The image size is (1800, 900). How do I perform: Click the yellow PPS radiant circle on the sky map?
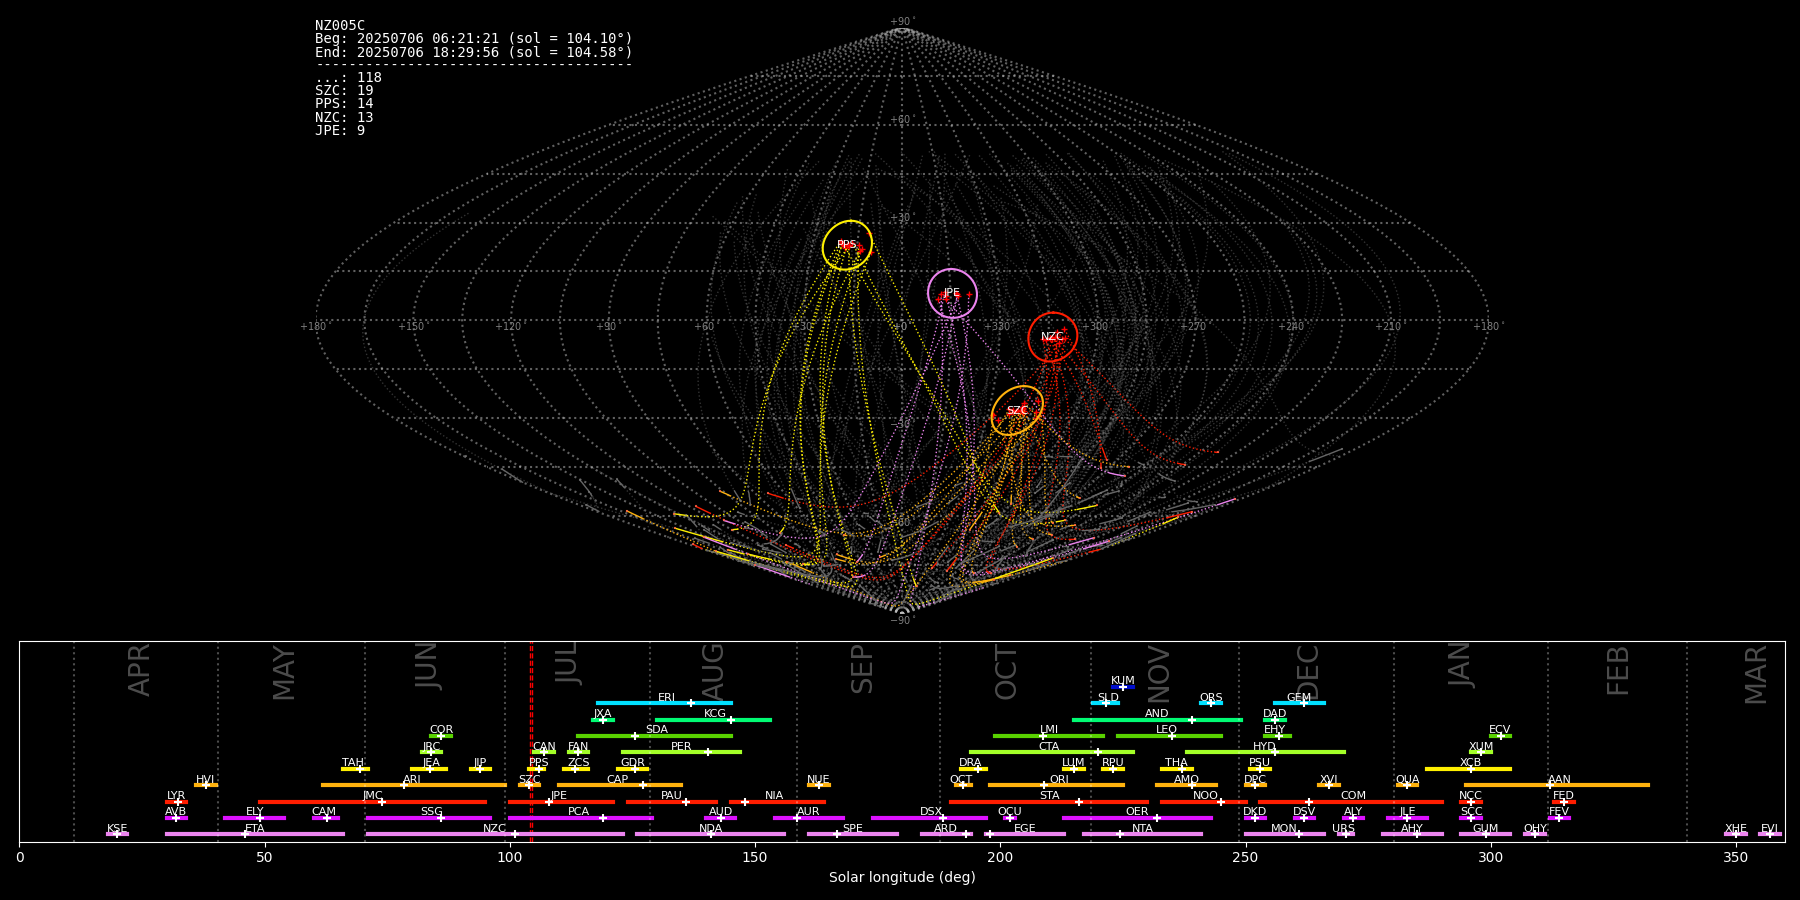click(x=847, y=245)
